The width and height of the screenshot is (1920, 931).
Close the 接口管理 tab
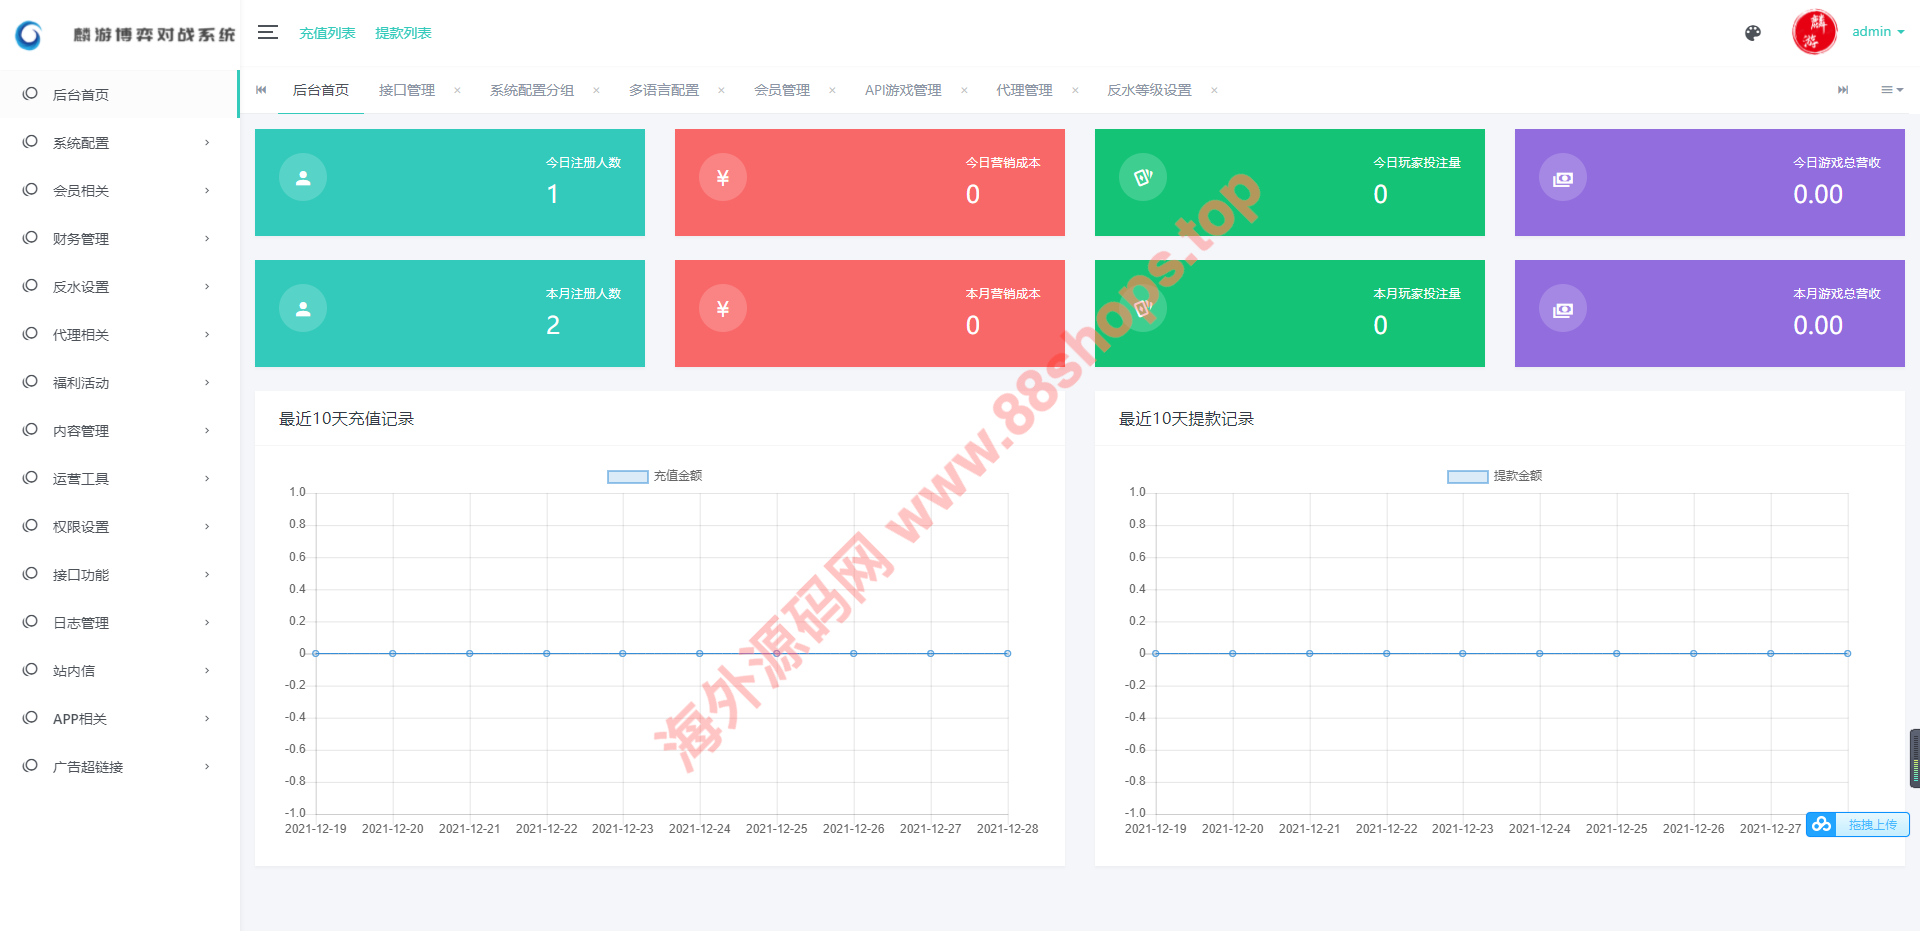click(x=457, y=90)
